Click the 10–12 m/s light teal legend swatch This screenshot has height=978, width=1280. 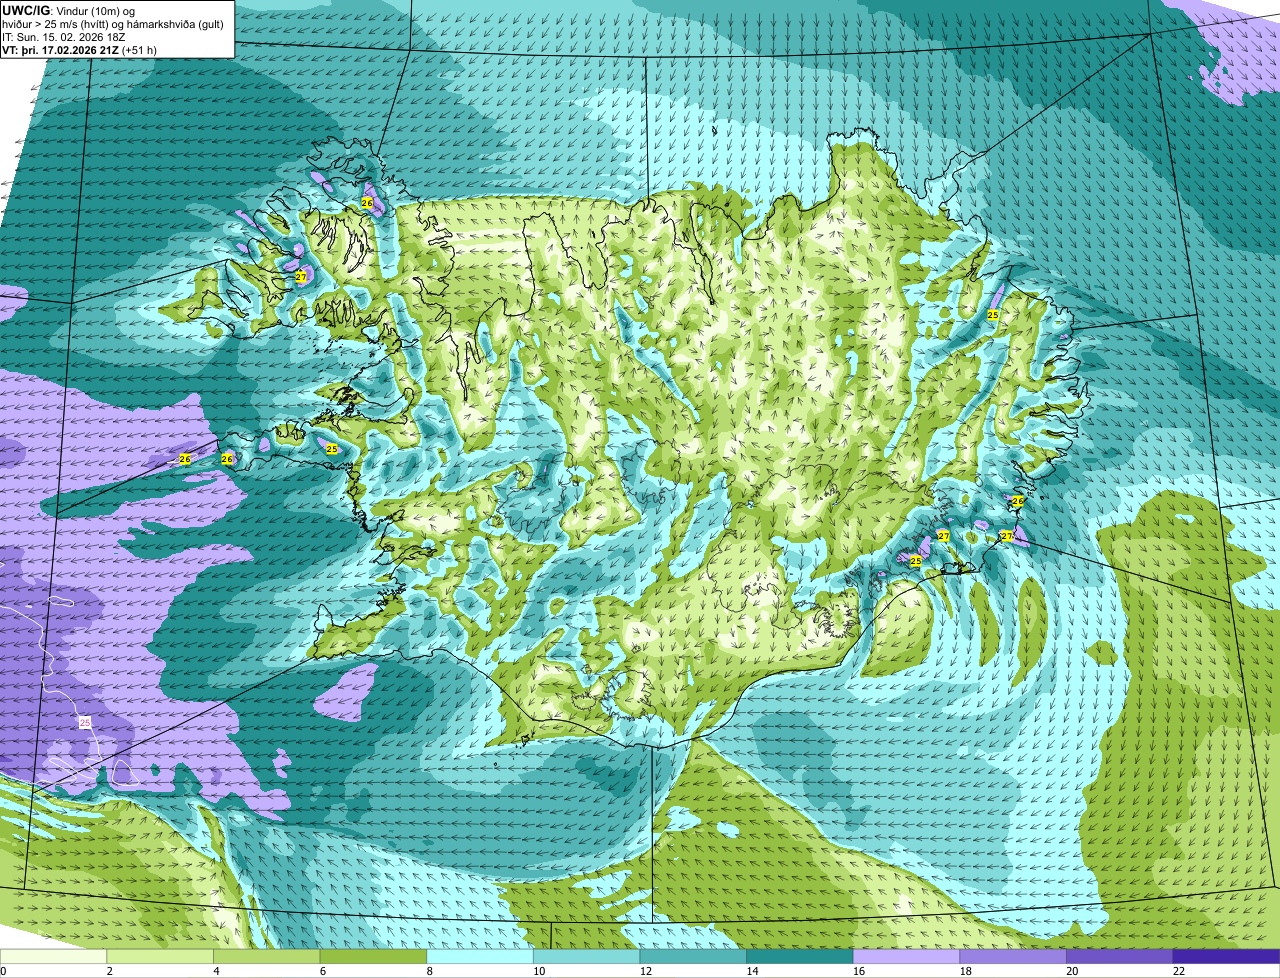coord(586,956)
